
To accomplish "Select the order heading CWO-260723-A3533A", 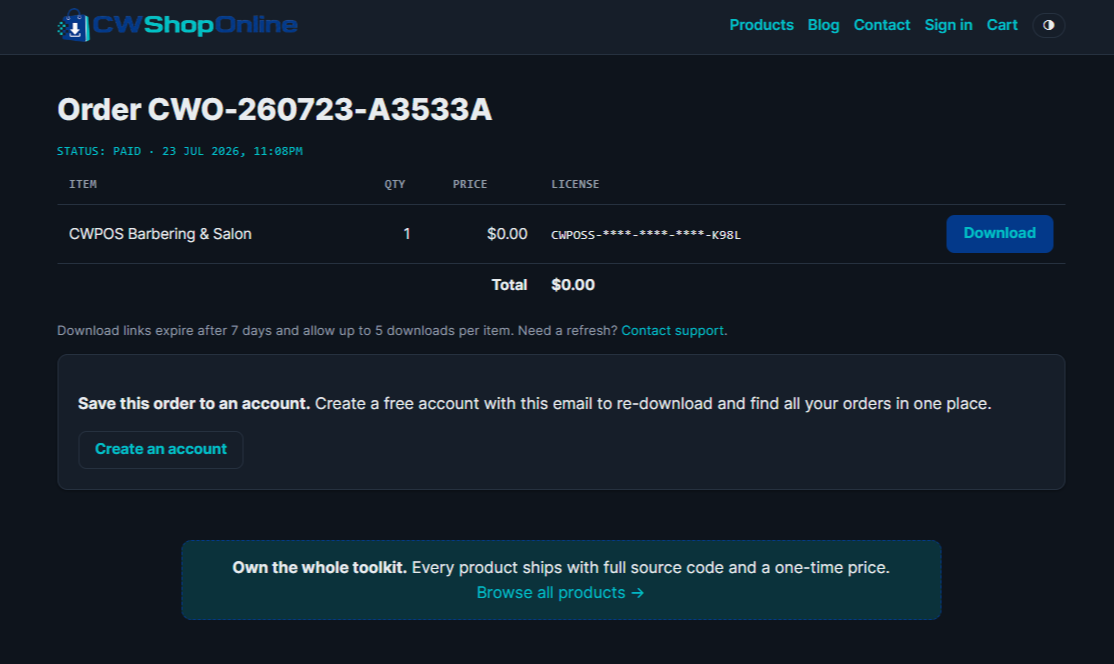I will (x=275, y=109).
